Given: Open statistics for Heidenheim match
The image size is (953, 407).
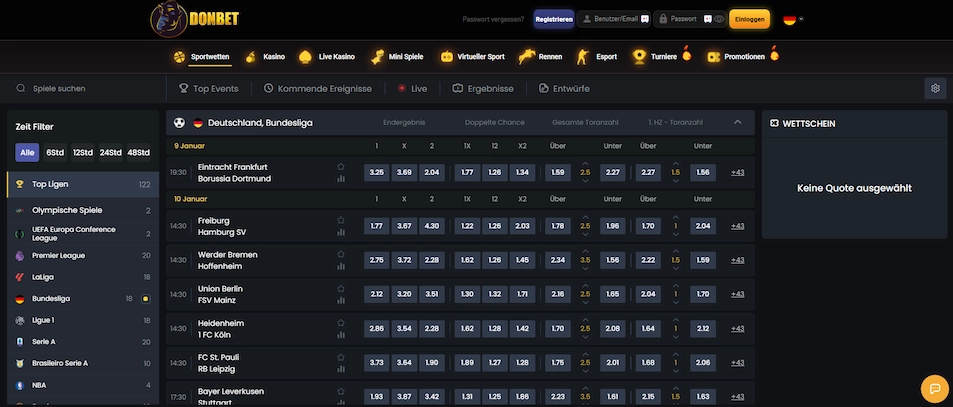Looking at the screenshot, I should tap(341, 335).
